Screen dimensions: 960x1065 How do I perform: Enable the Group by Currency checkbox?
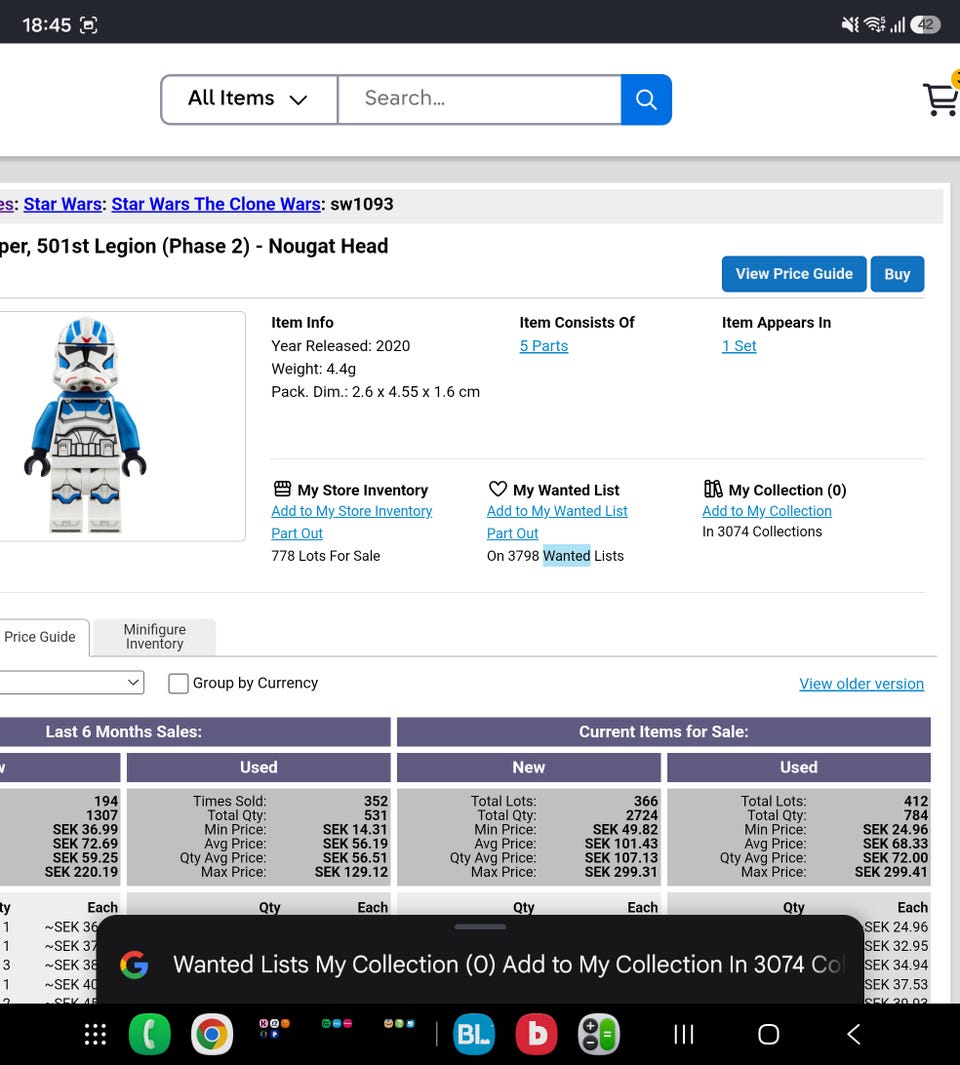[178, 683]
